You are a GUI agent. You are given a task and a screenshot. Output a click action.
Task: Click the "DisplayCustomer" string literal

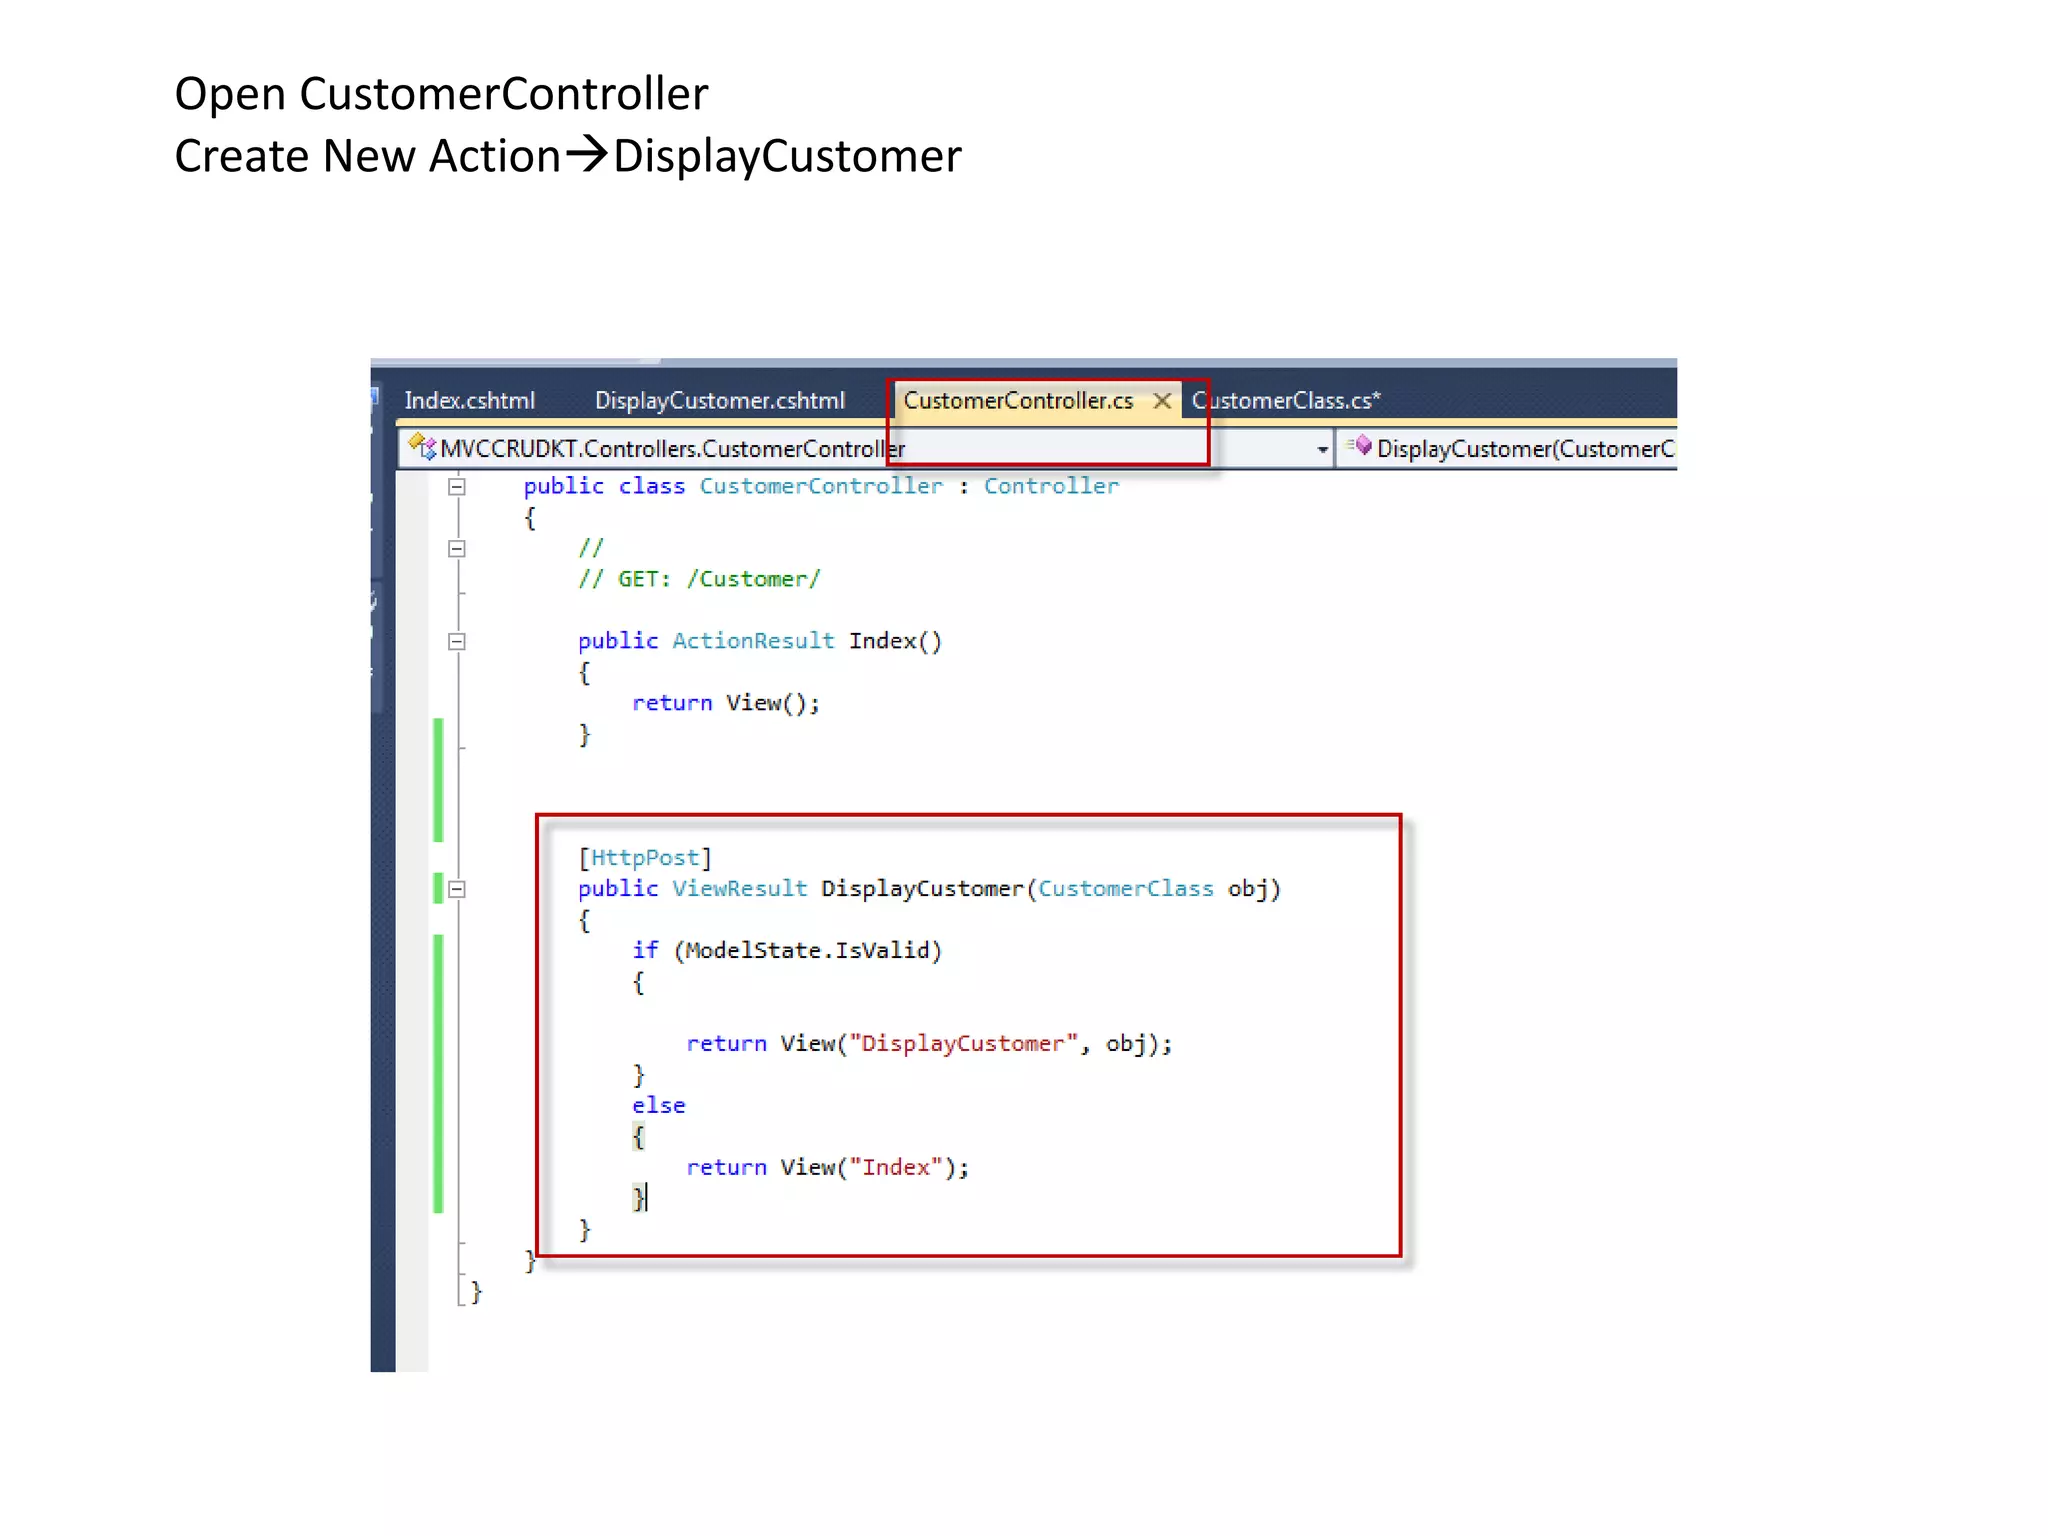click(963, 1044)
